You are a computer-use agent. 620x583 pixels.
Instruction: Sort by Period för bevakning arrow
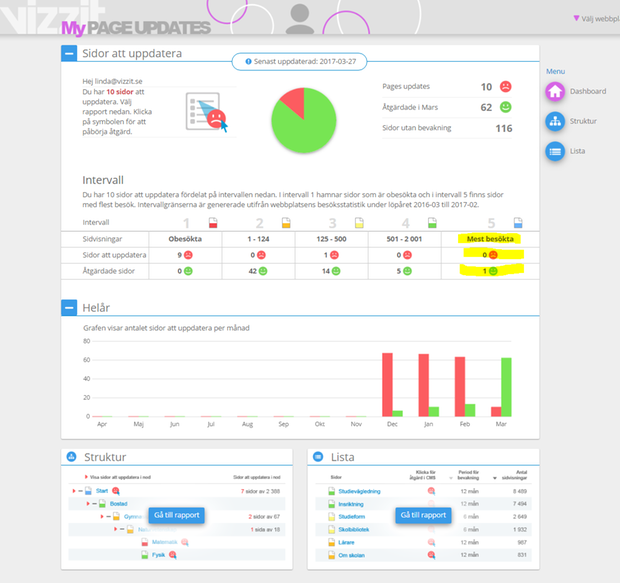click(451, 478)
